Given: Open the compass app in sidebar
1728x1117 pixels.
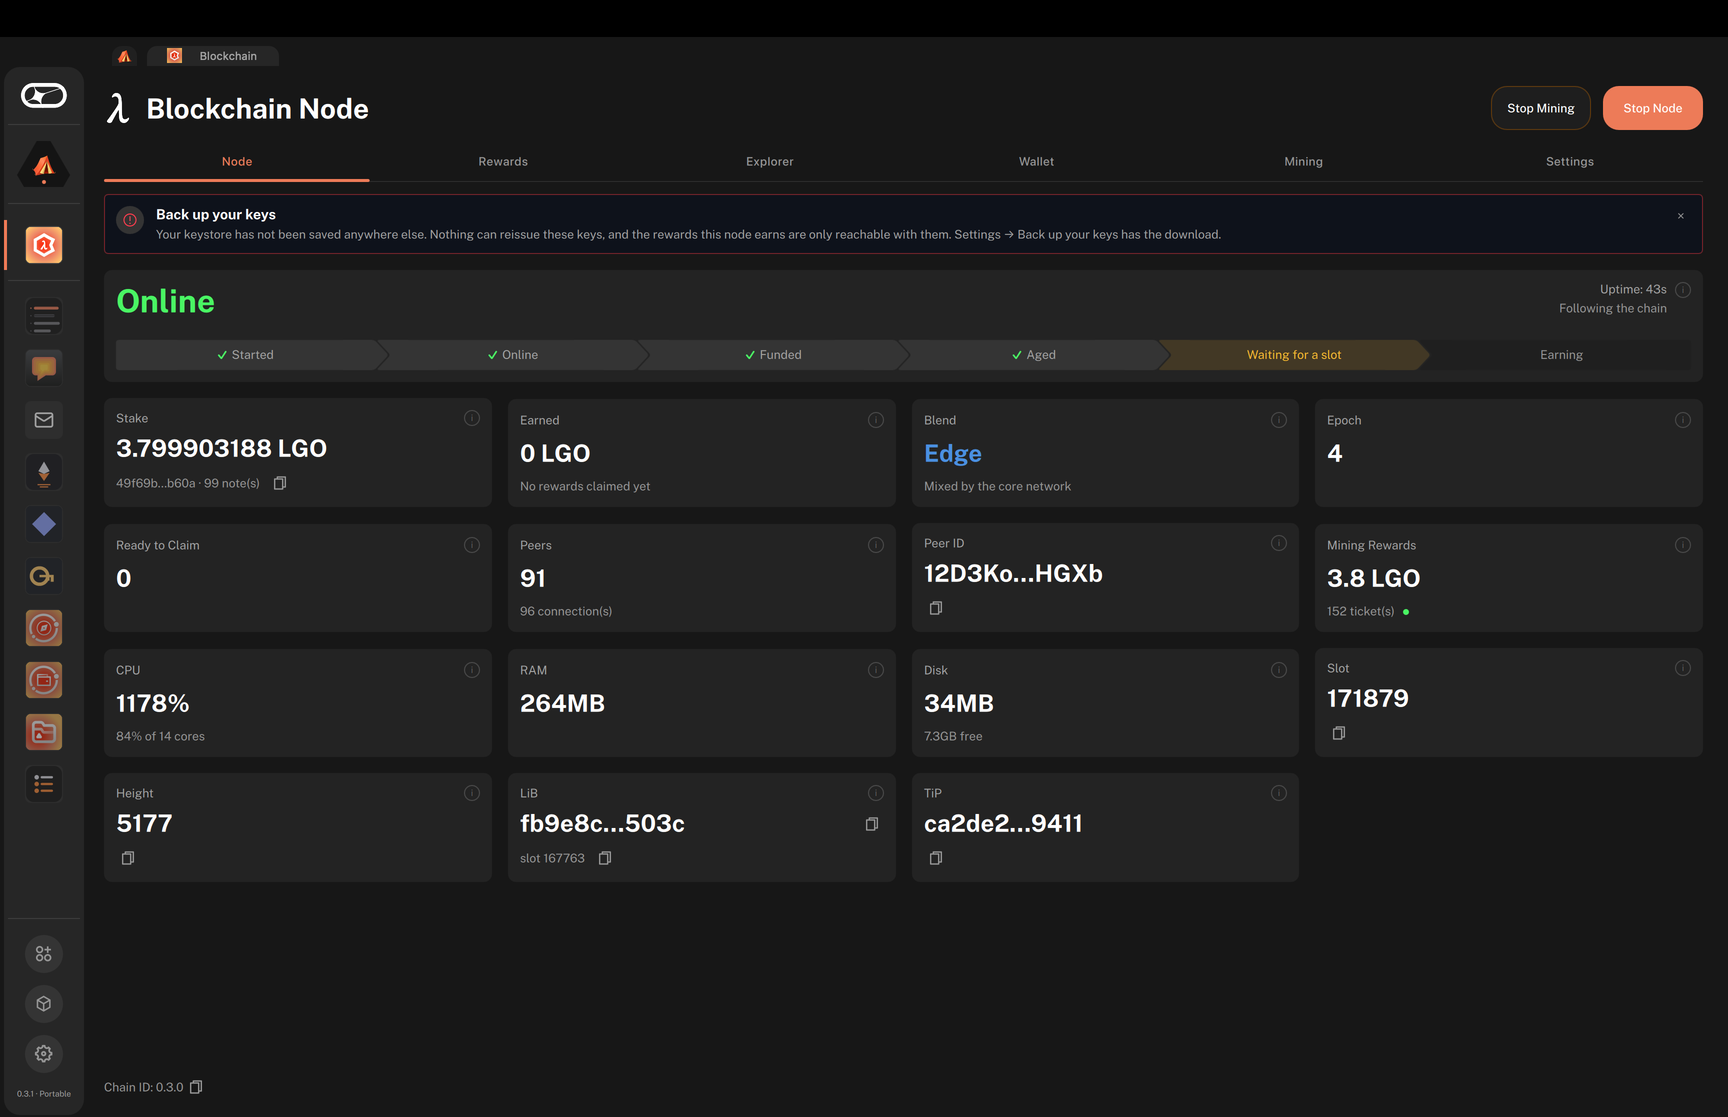Looking at the screenshot, I should [x=44, y=628].
